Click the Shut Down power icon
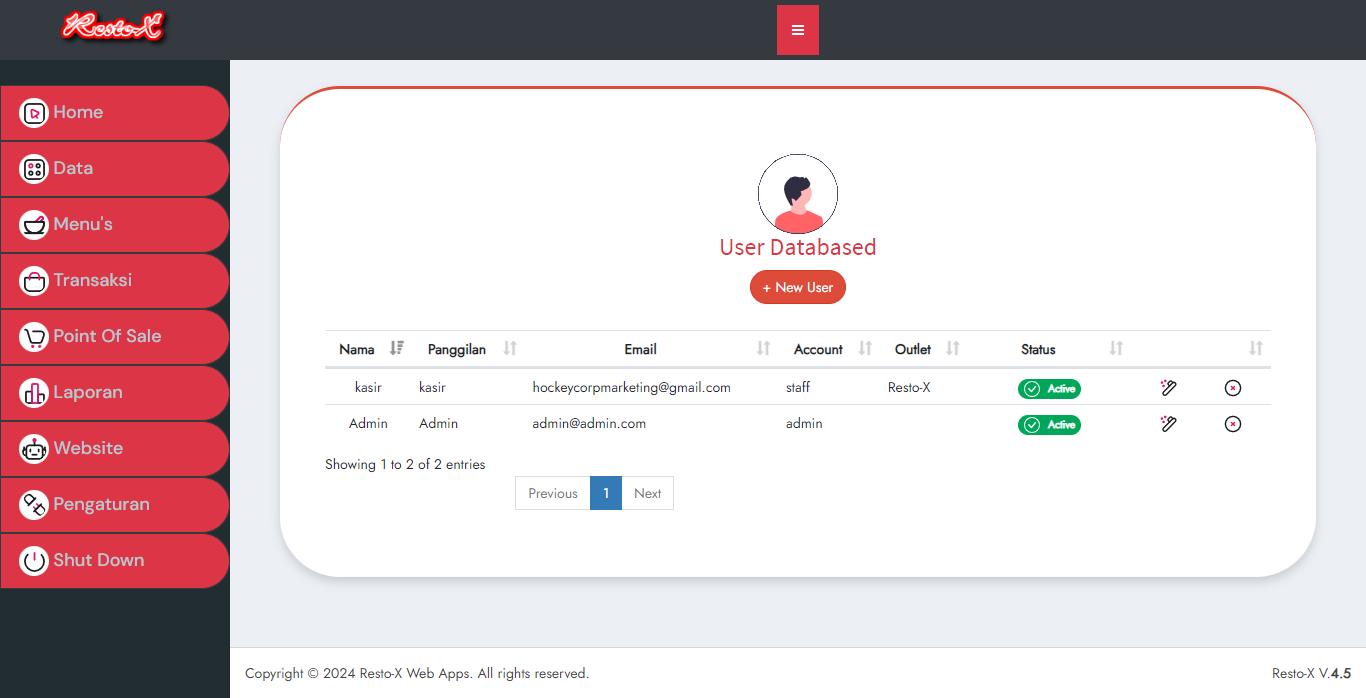 34,561
